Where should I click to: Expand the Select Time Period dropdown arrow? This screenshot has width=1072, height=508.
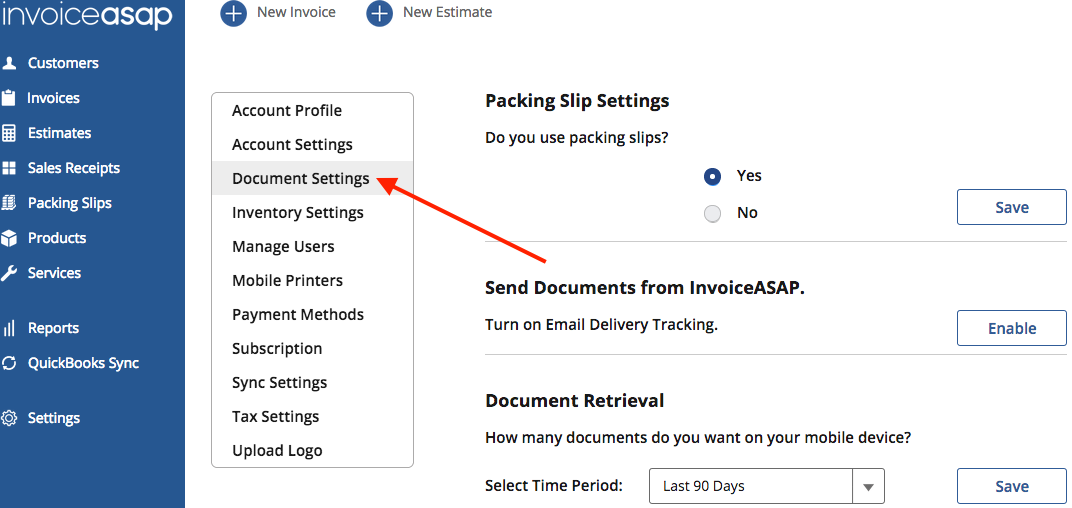(868, 487)
